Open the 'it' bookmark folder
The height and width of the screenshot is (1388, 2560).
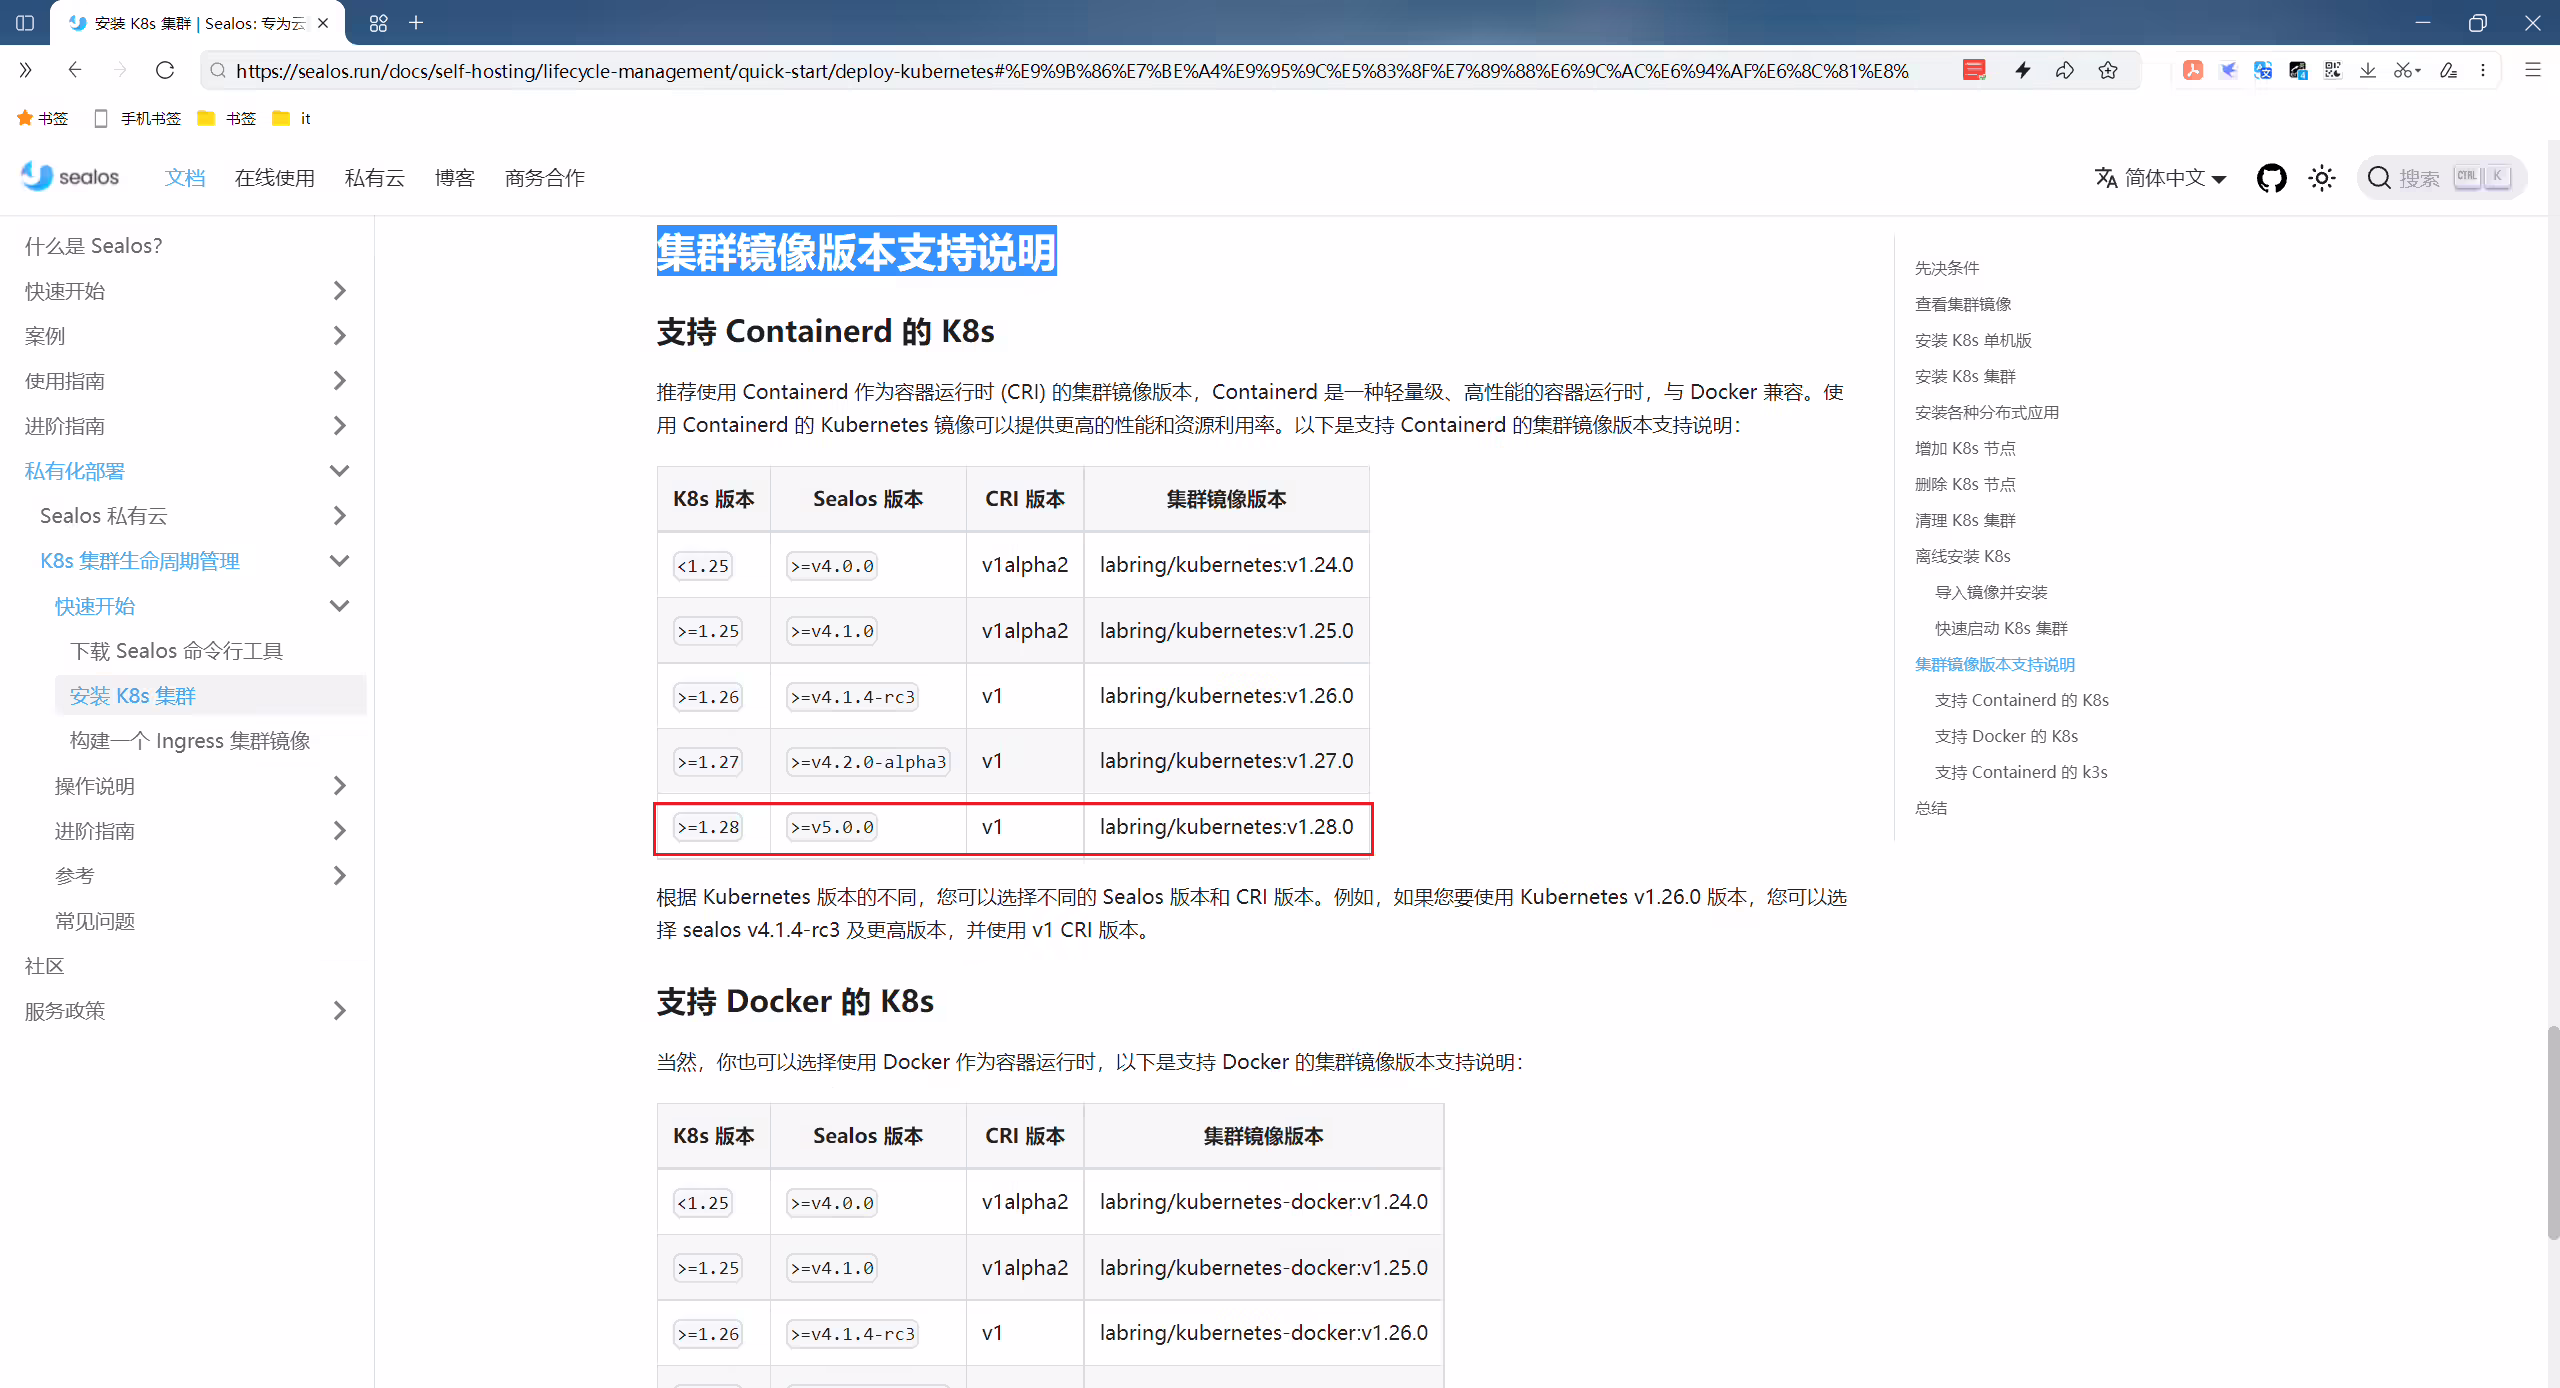pos(292,118)
